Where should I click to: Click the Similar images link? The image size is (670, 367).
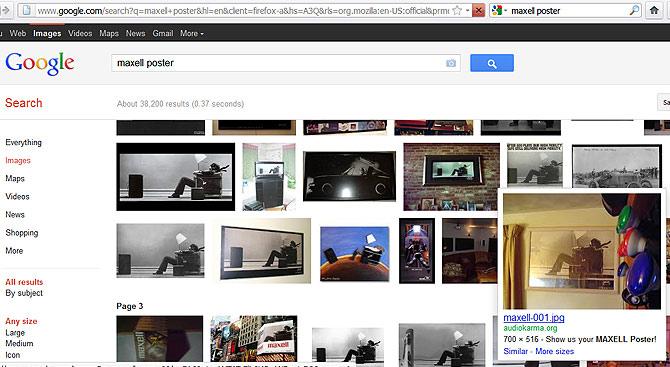[515, 351]
